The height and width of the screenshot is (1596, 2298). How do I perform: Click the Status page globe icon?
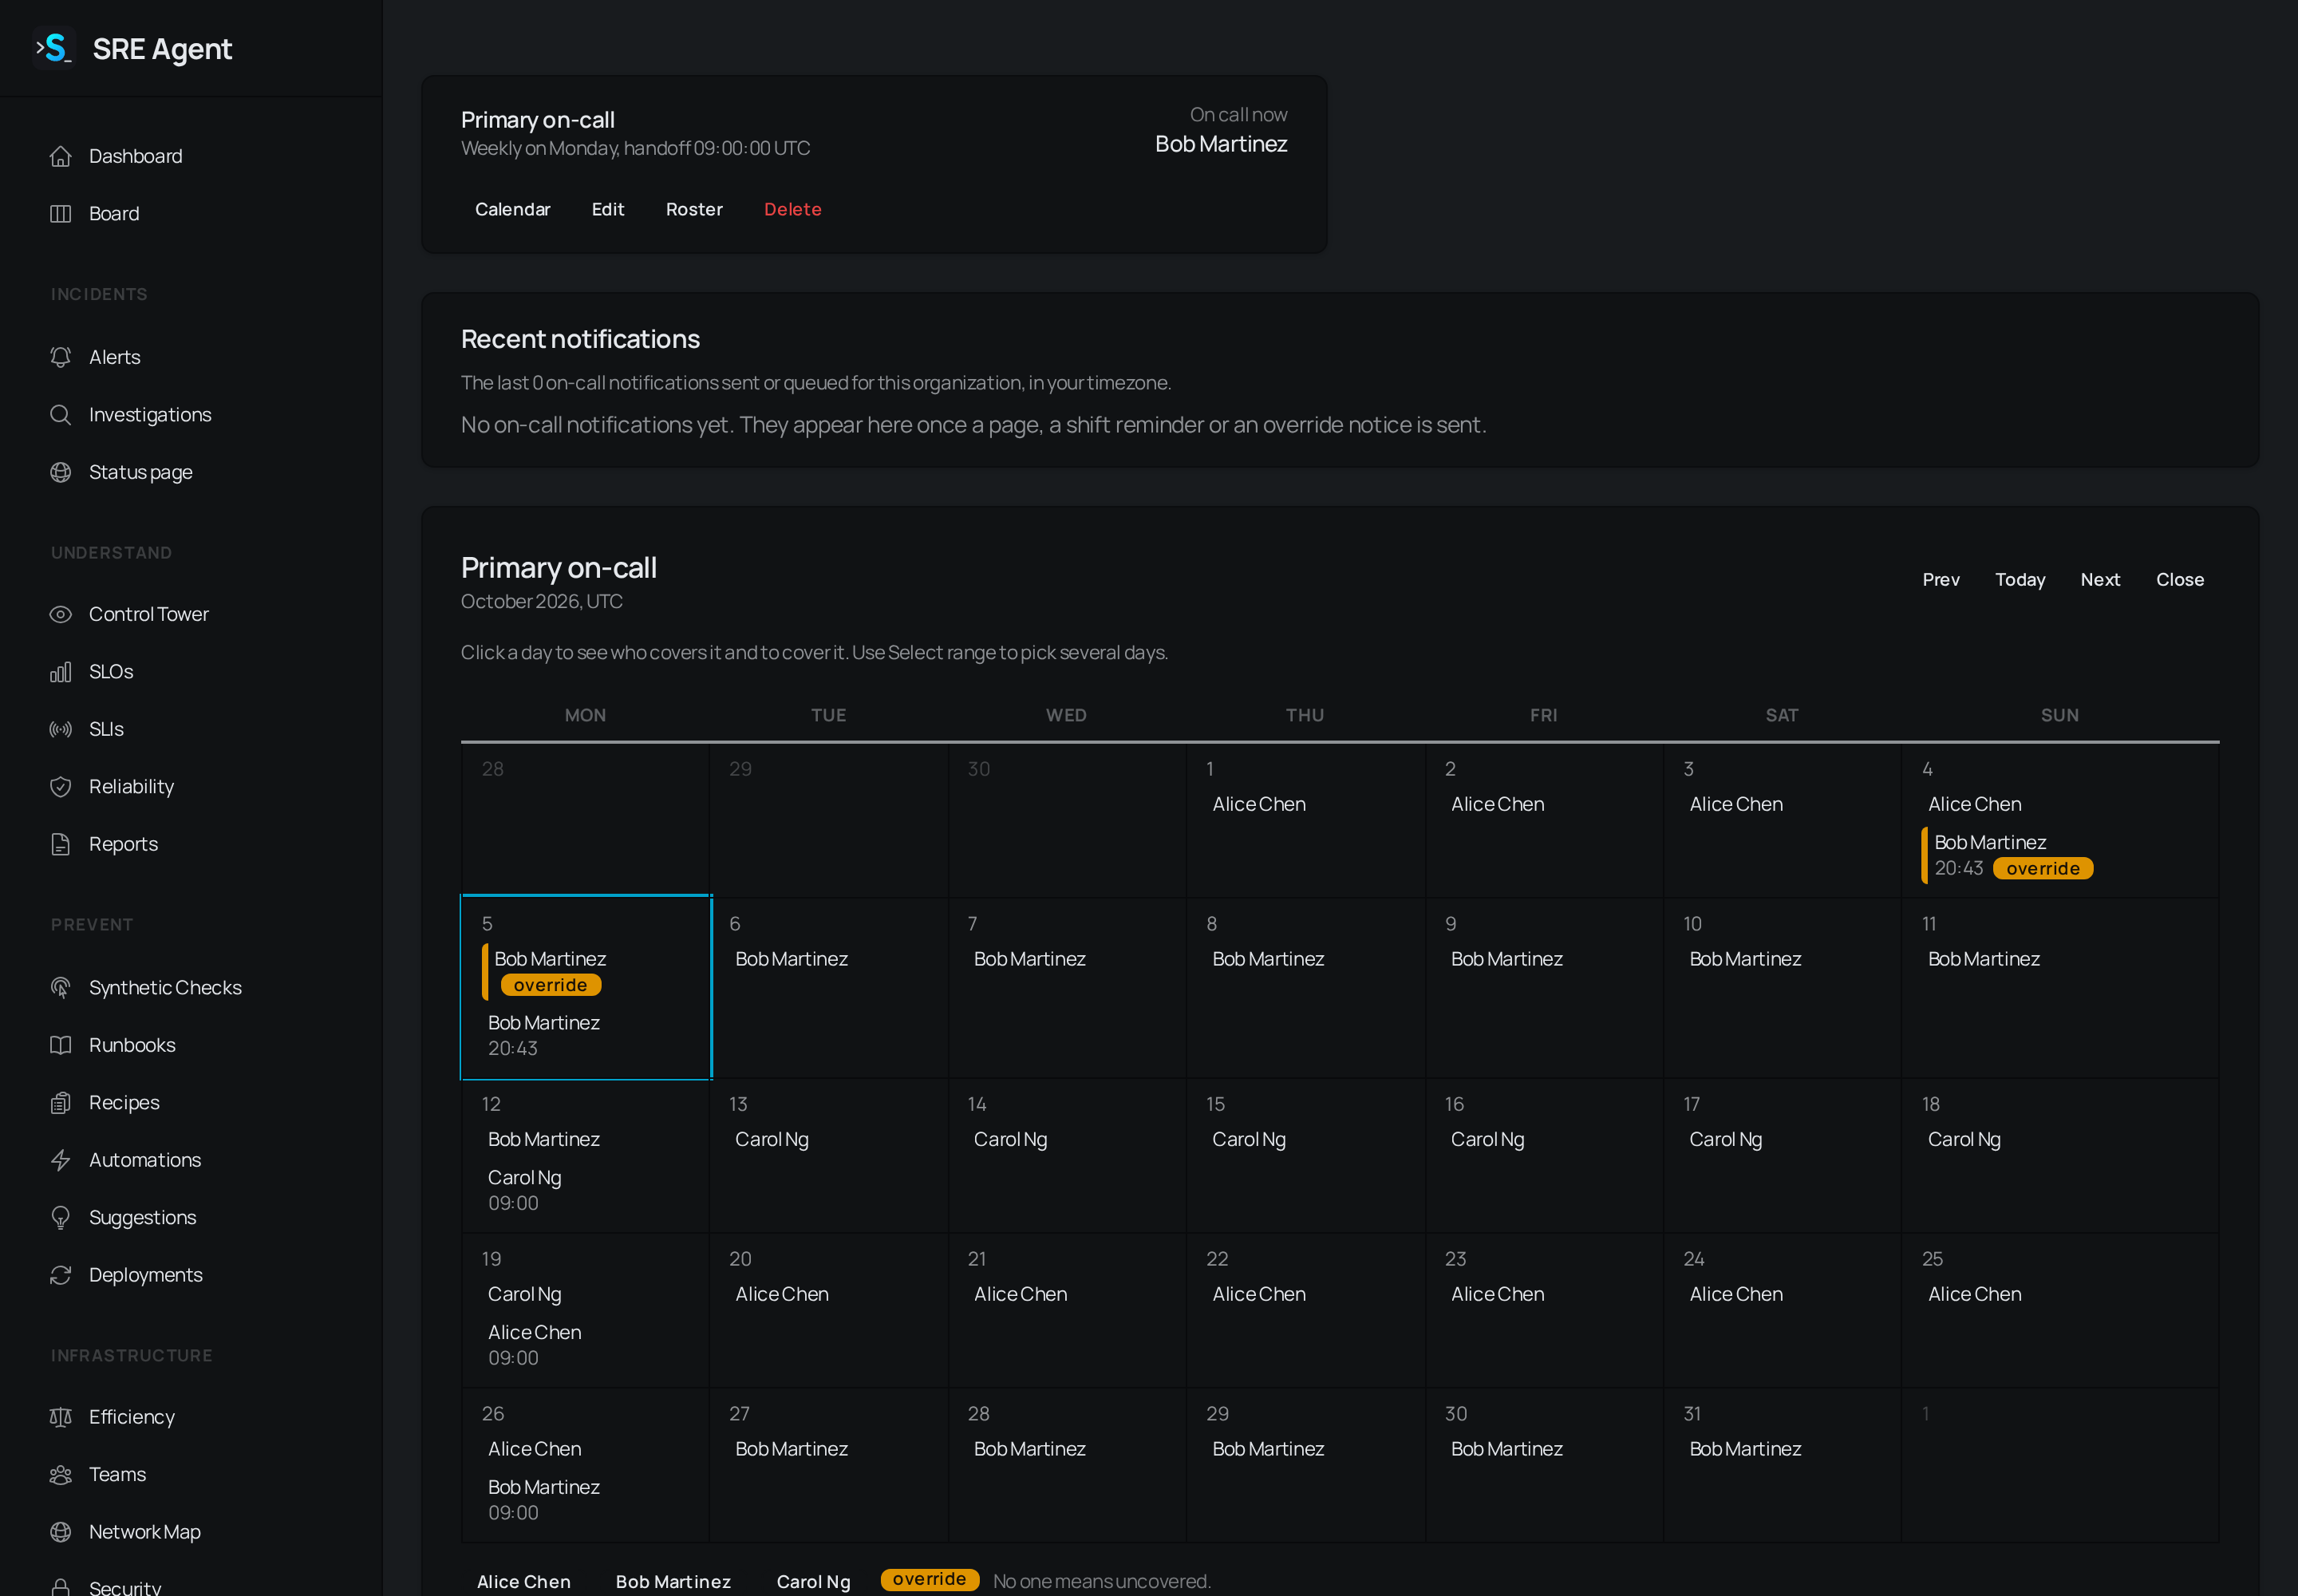tap(61, 472)
